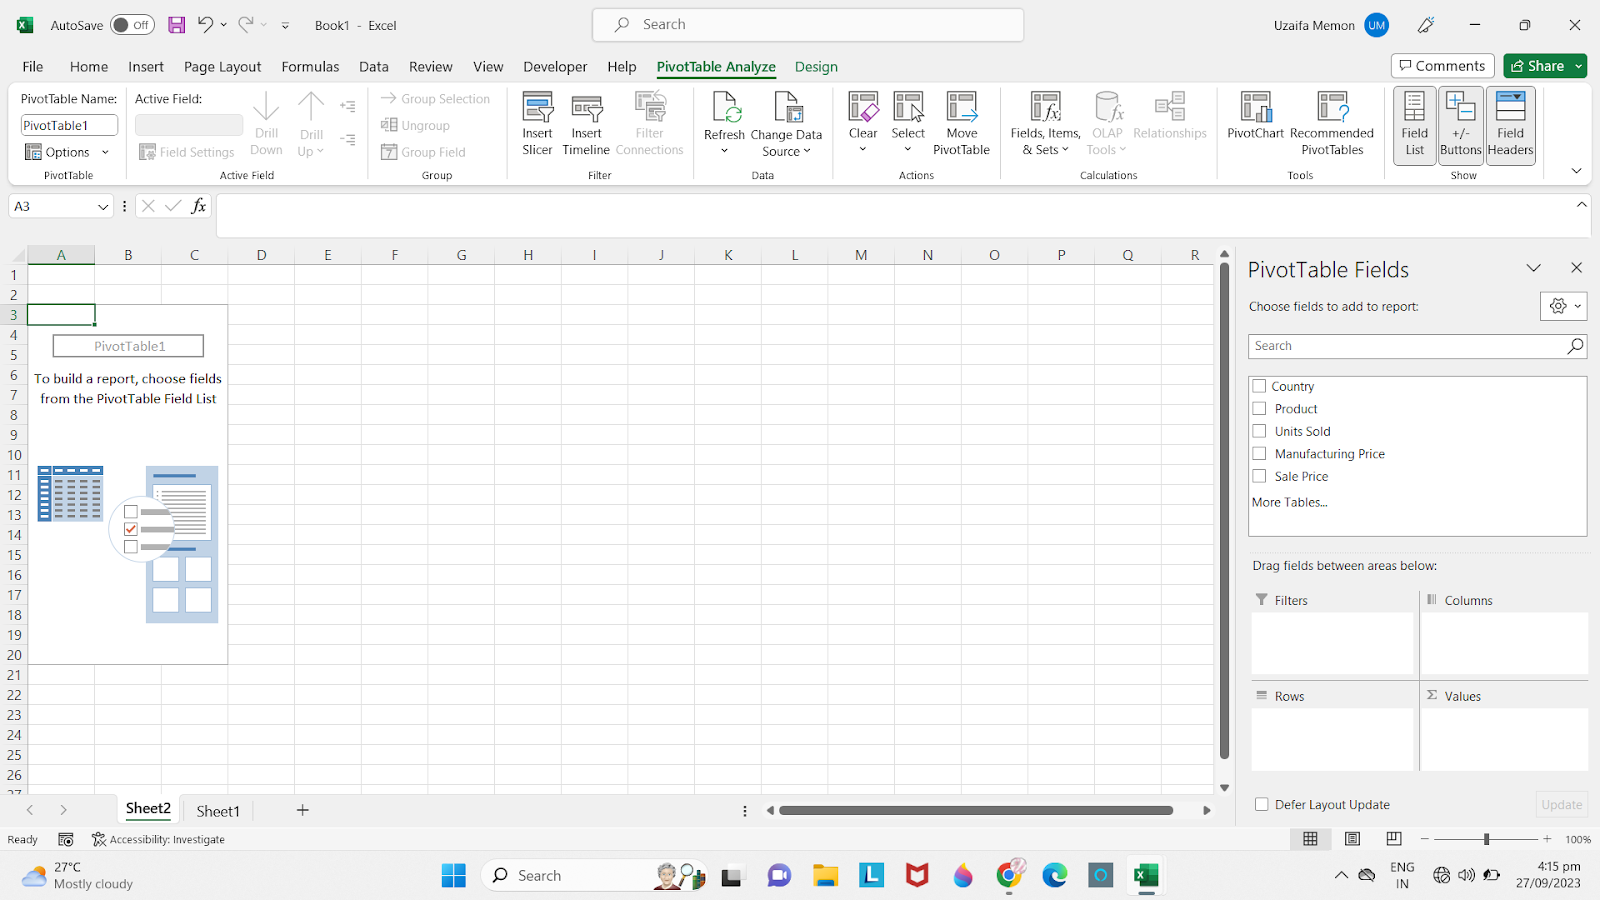Add a new sheet with plus icon
This screenshot has width=1600, height=900.
click(303, 810)
